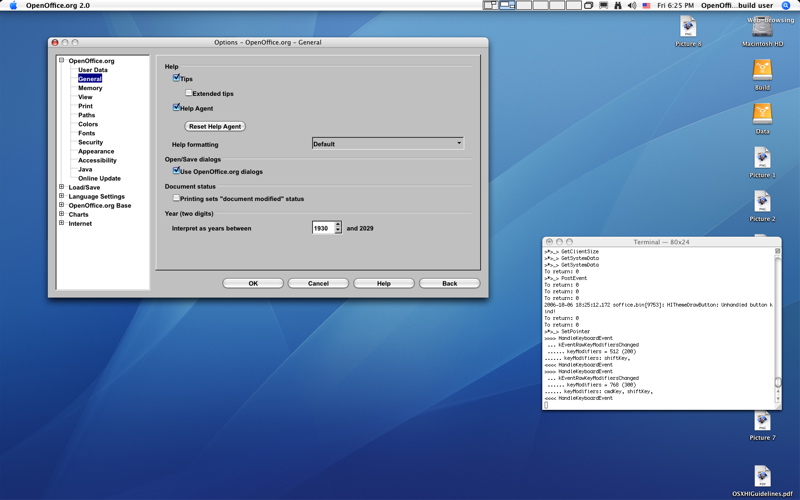Toggle Use OpenOffice.org dialogs checkbox
Viewport: 800px width, 500px height.
coord(176,170)
